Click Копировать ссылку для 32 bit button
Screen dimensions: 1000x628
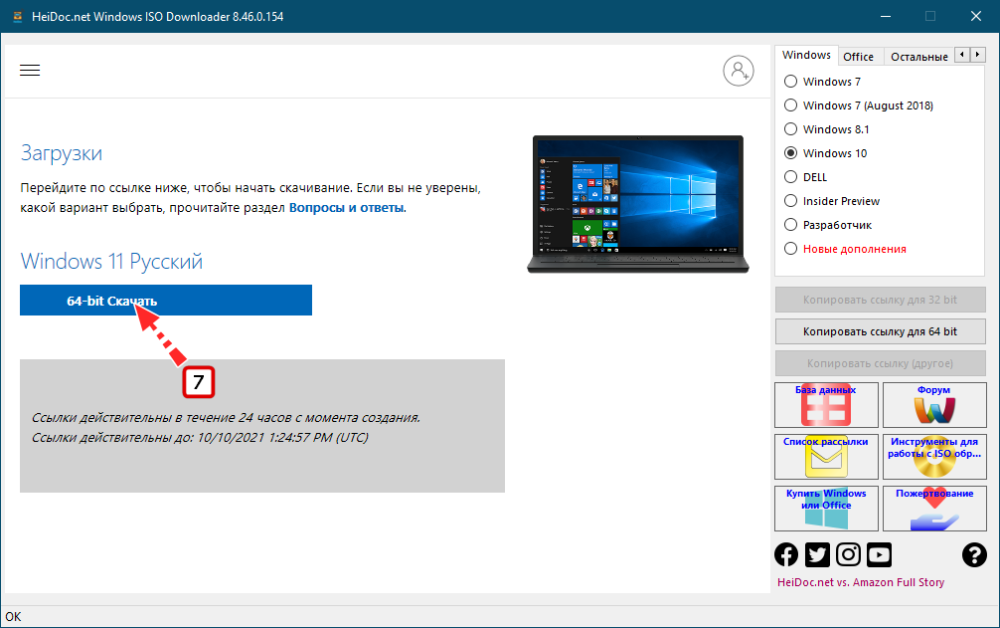(880, 300)
